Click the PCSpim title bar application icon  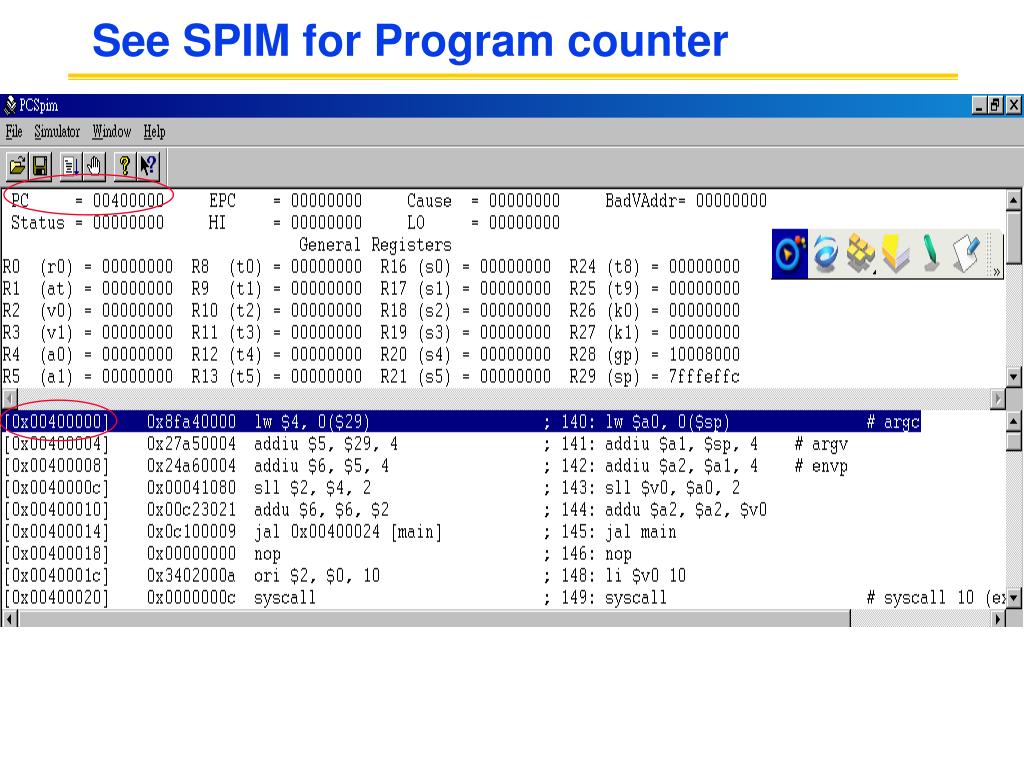10,105
